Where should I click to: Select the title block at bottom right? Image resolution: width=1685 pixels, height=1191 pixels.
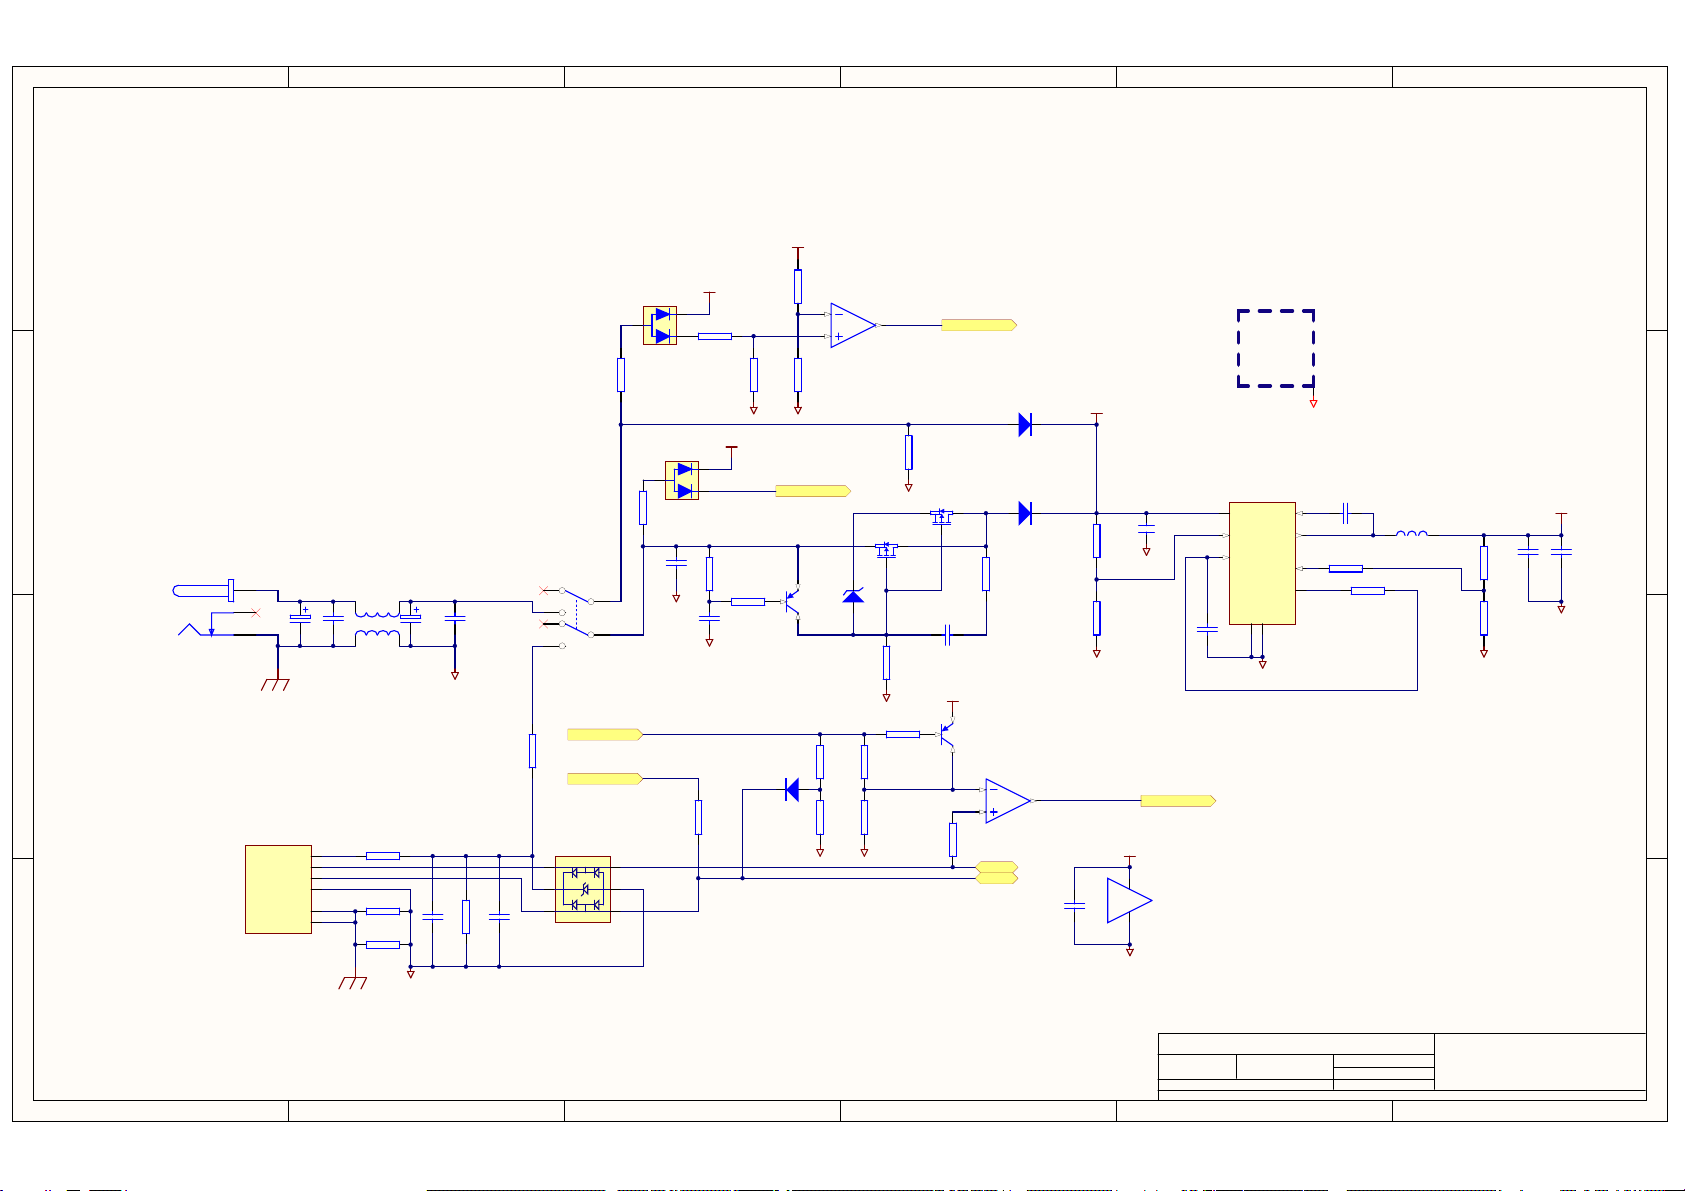coord(1402,1066)
